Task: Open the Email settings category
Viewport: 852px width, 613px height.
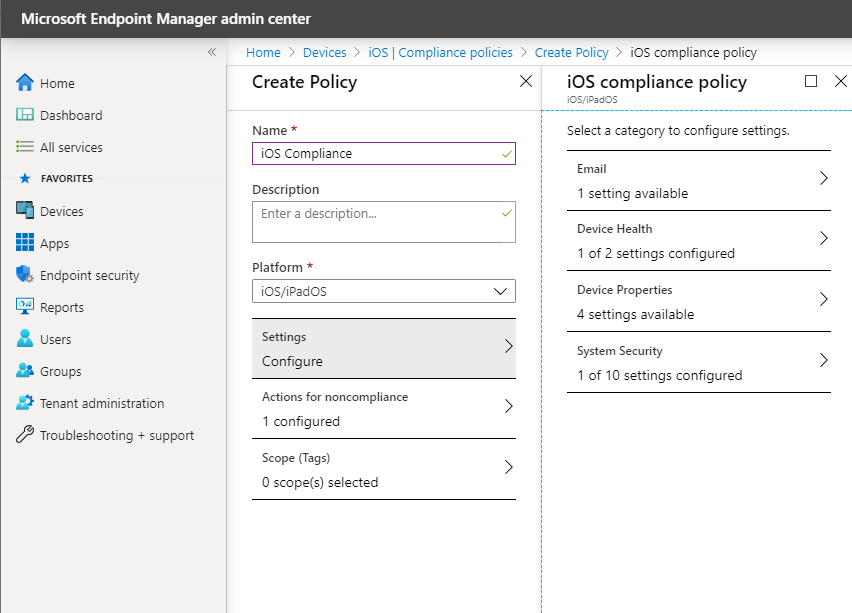Action: tap(699, 180)
